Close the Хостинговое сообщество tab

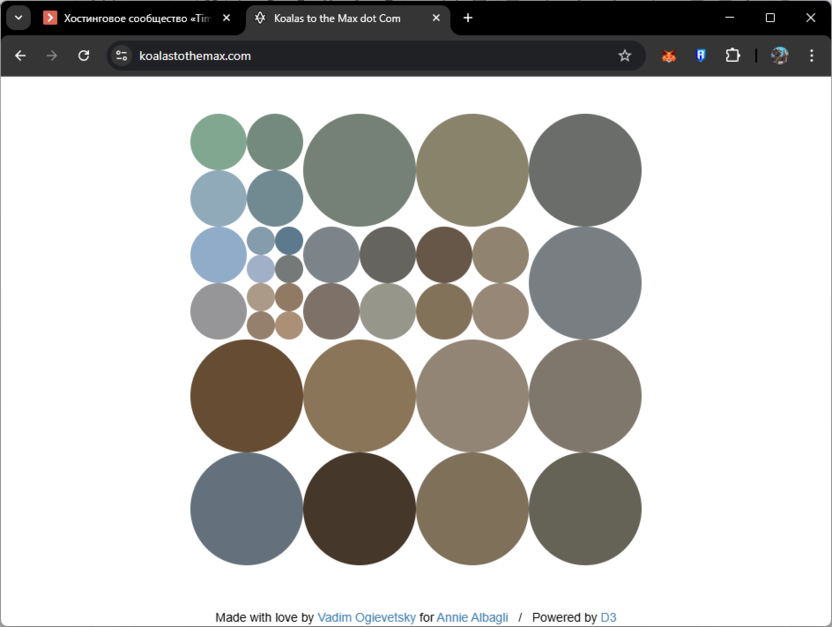point(227,18)
